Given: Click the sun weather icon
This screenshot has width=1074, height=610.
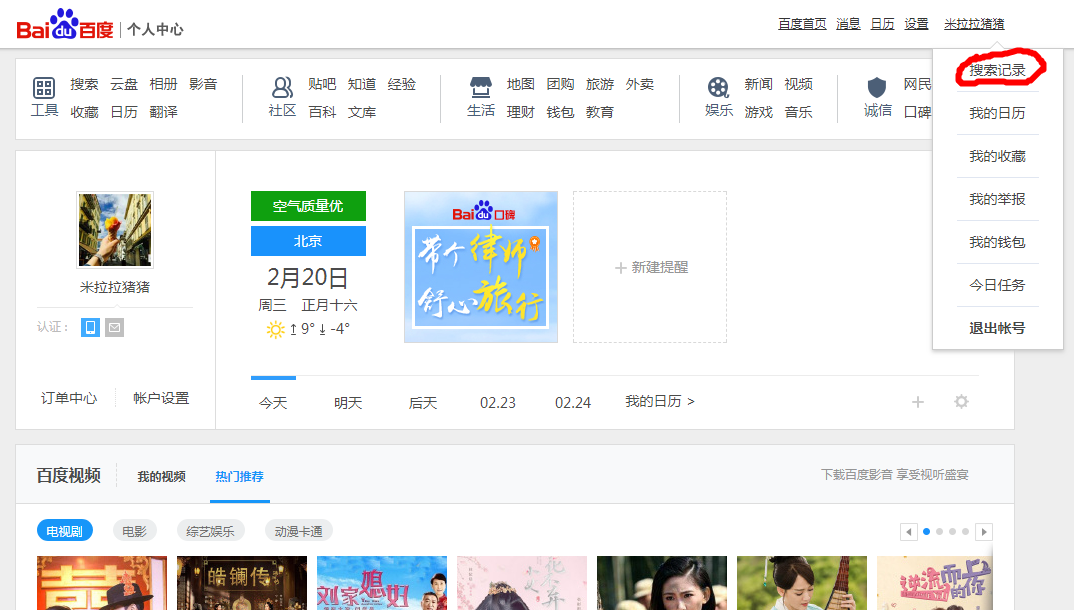Looking at the screenshot, I should [275, 329].
